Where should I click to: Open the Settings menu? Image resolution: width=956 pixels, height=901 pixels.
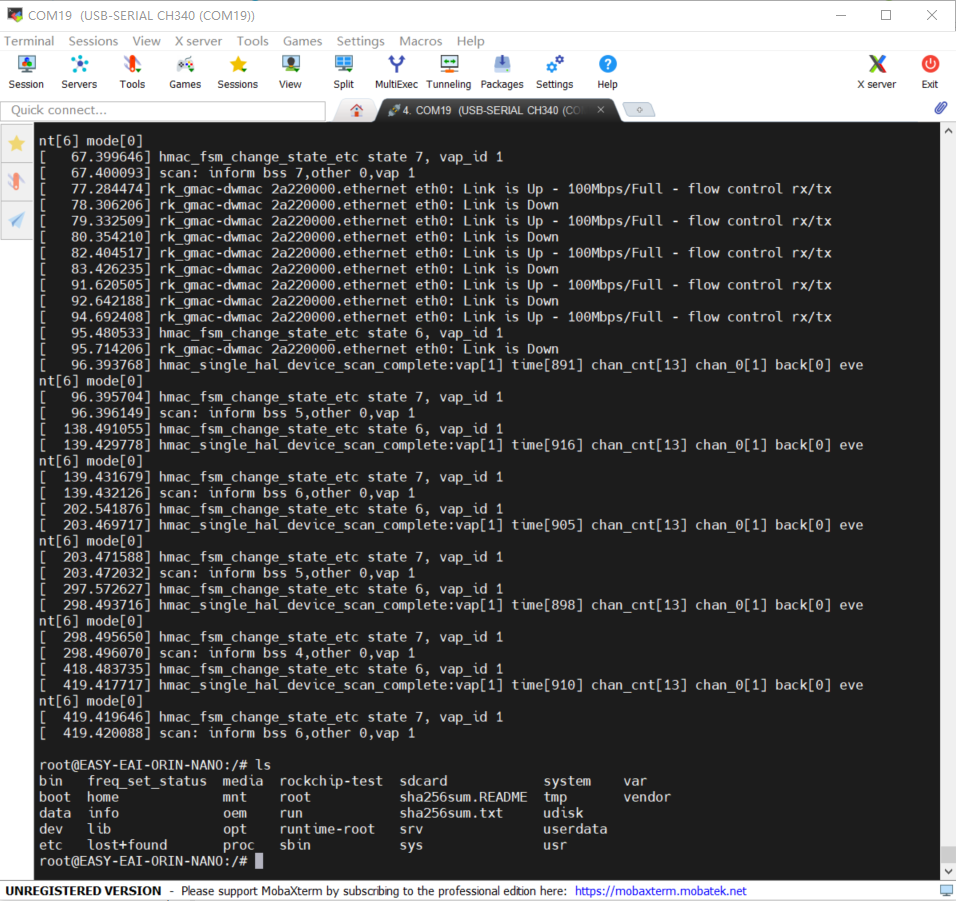(360, 41)
